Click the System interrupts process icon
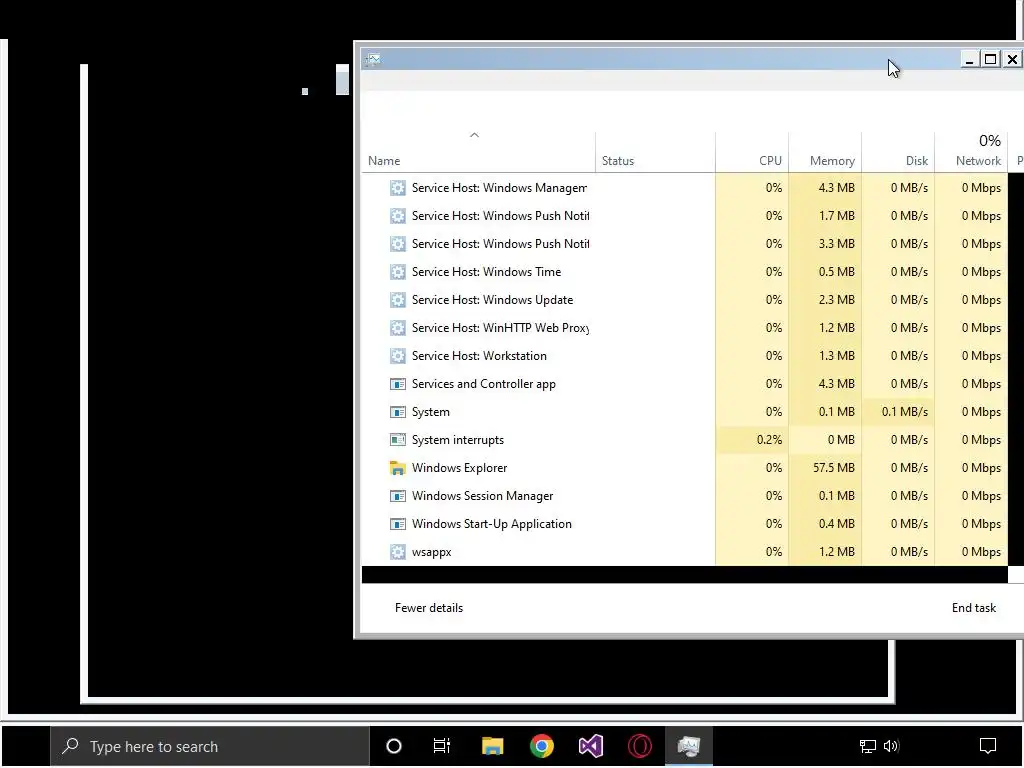 point(397,440)
